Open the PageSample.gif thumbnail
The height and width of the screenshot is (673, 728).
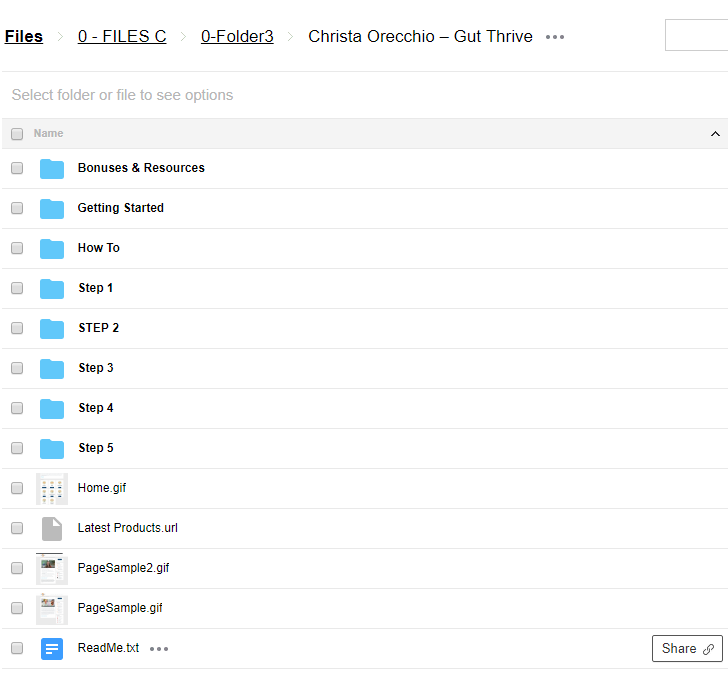click(x=52, y=608)
